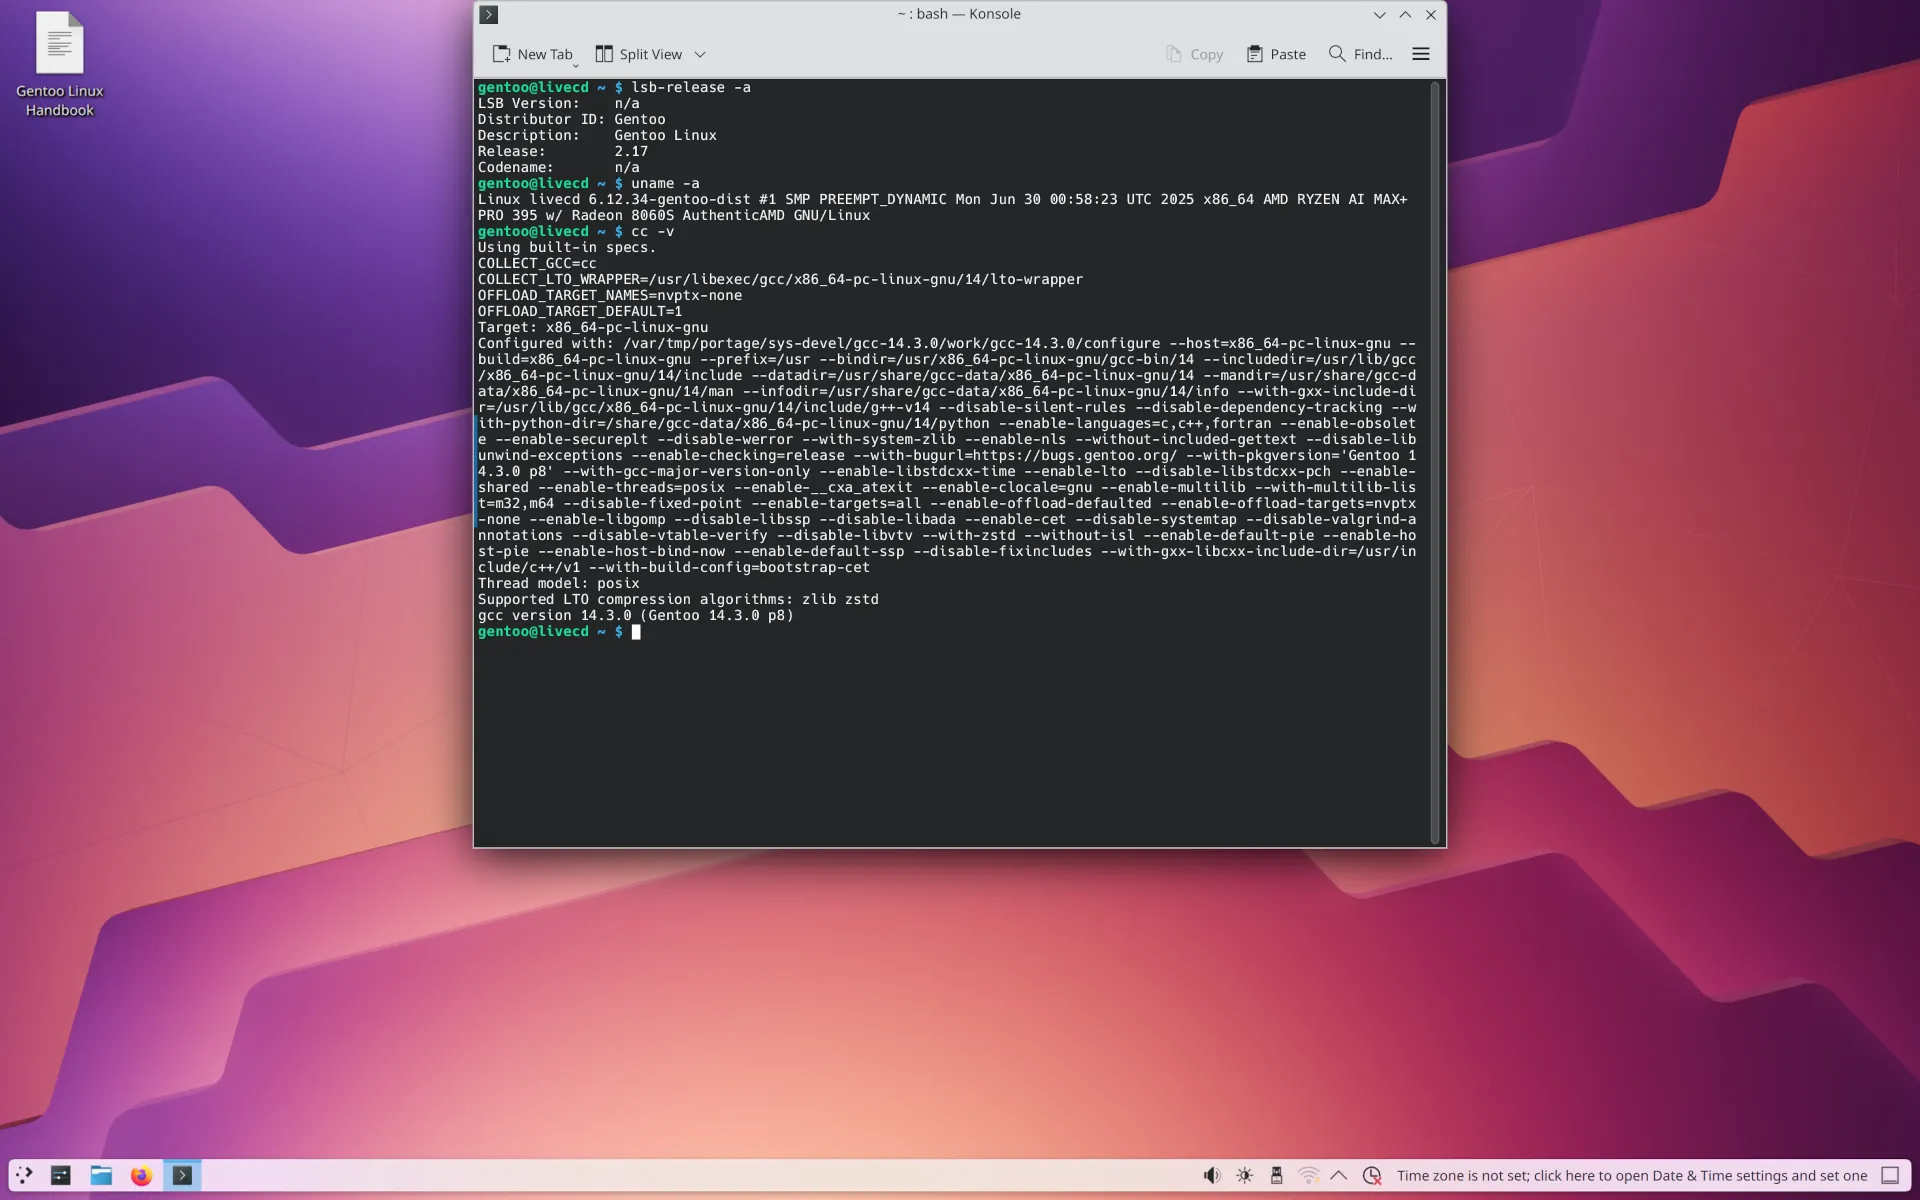Click the terminal vertical scrollbar
The height and width of the screenshot is (1200, 1920).
[x=1435, y=460]
